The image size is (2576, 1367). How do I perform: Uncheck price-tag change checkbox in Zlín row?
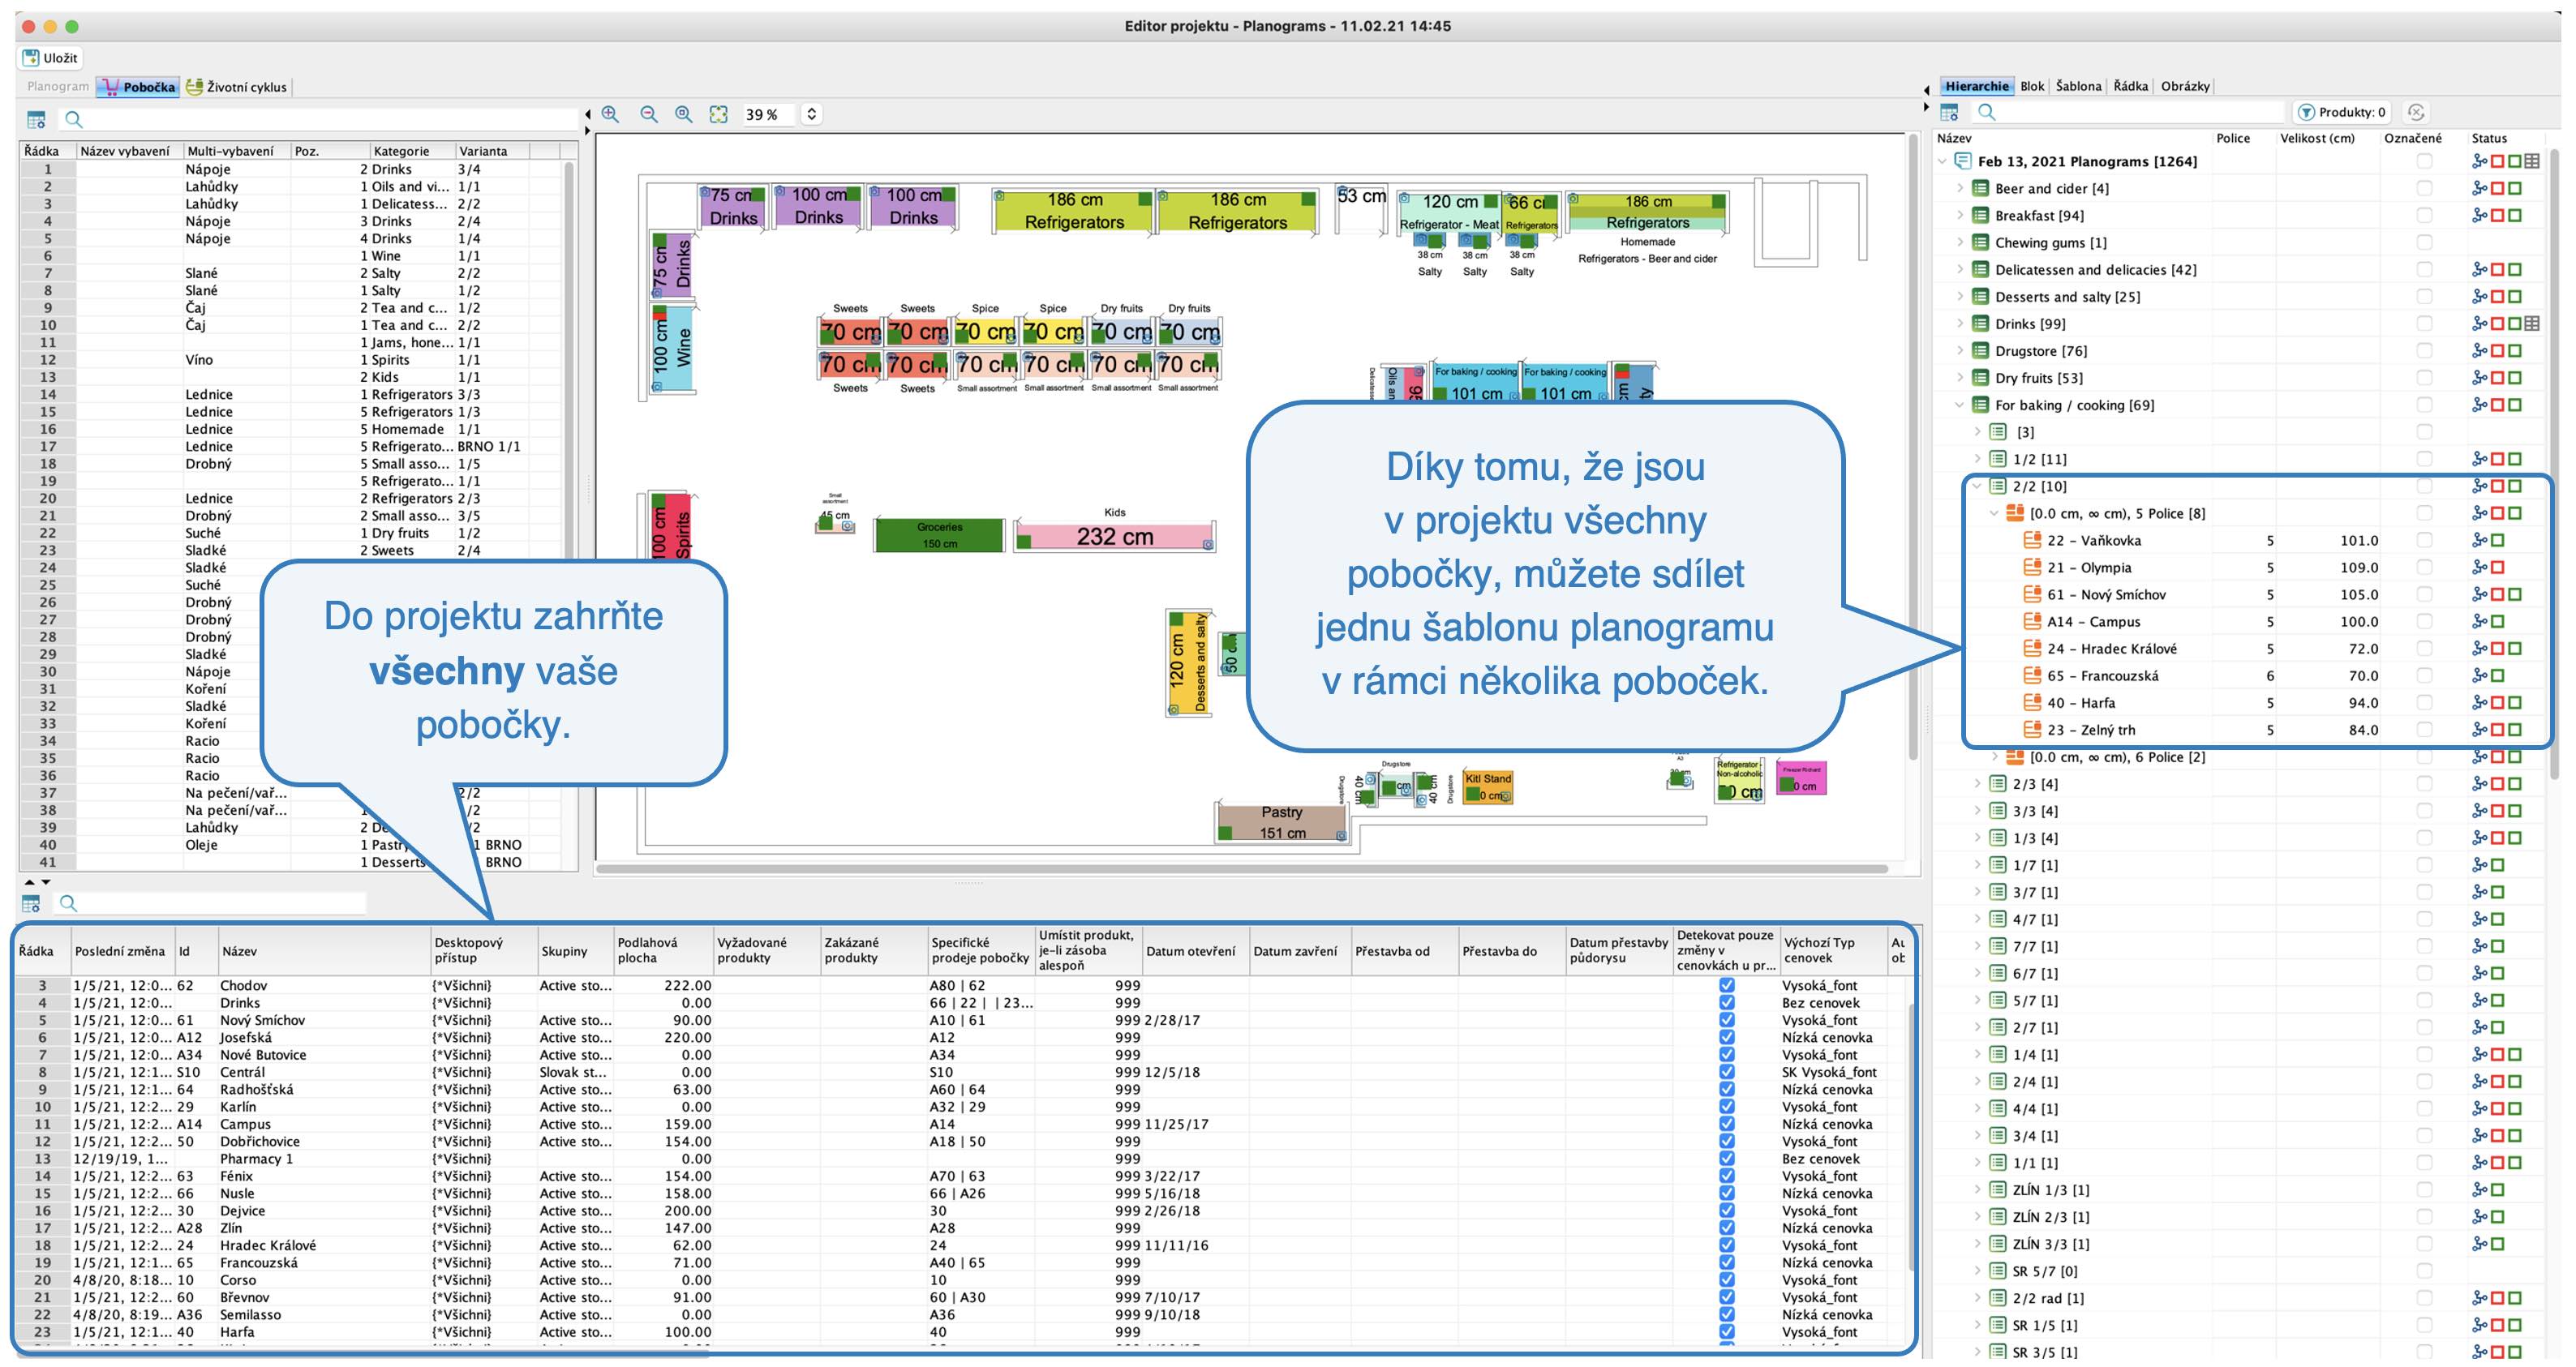click(x=1727, y=1228)
